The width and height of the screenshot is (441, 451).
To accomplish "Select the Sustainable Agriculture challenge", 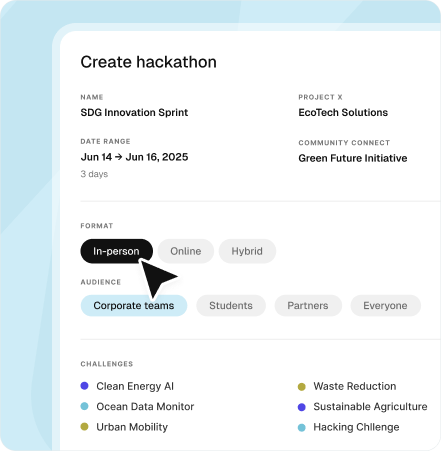I will point(370,407).
